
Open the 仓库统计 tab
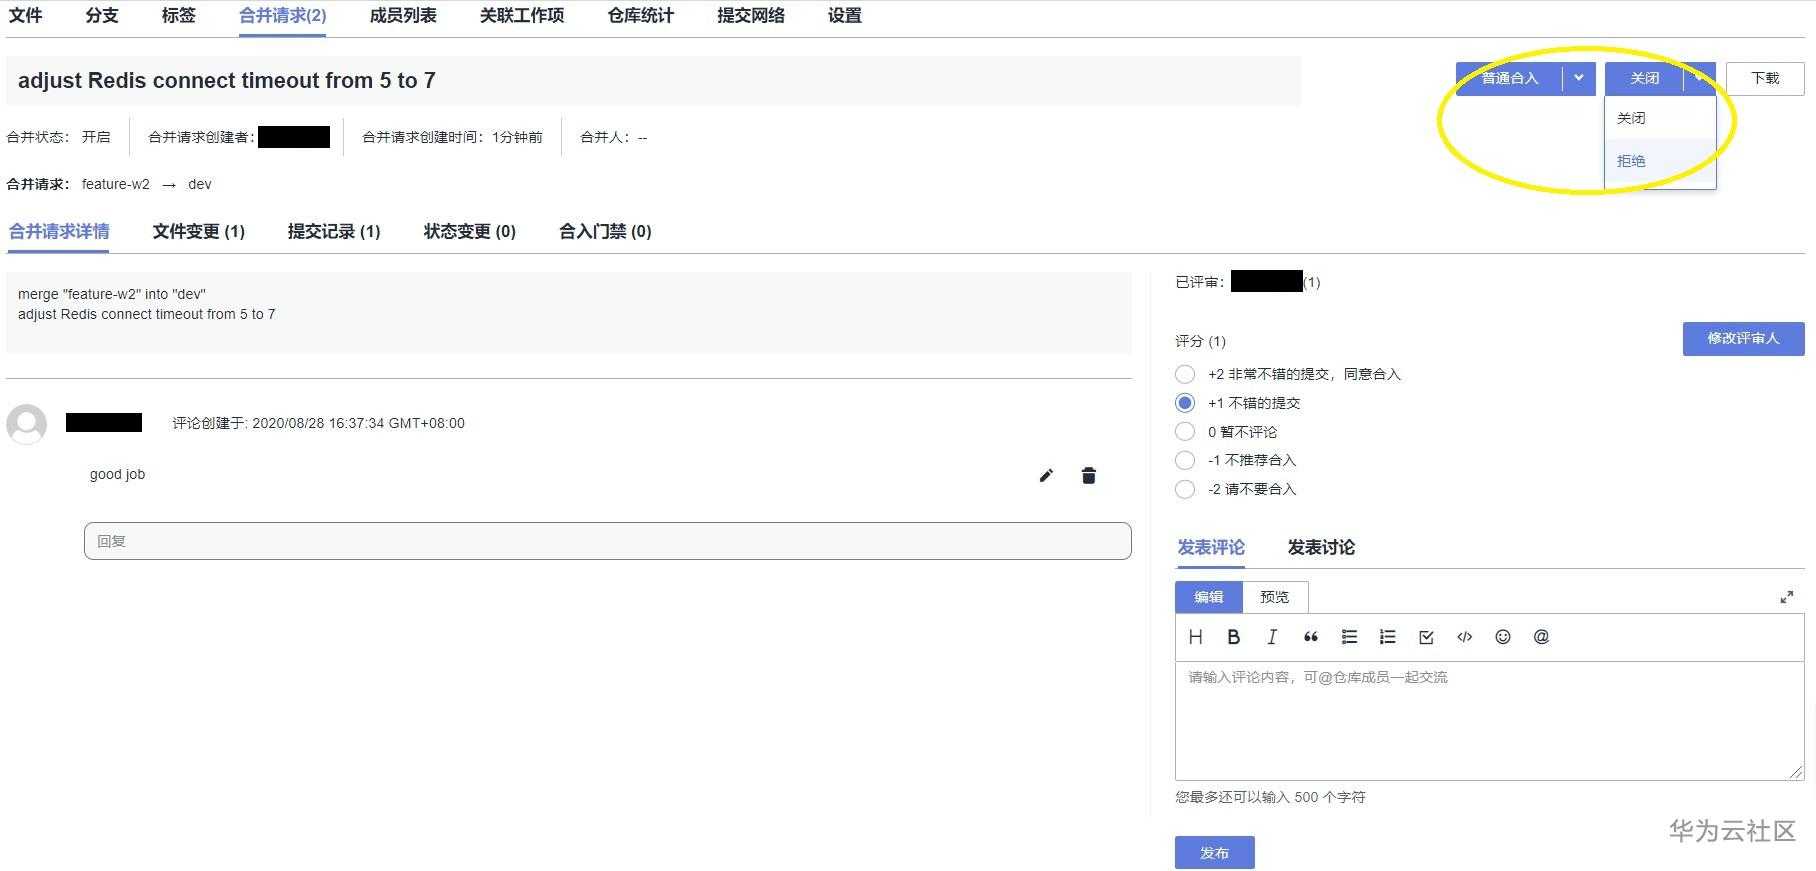(641, 16)
